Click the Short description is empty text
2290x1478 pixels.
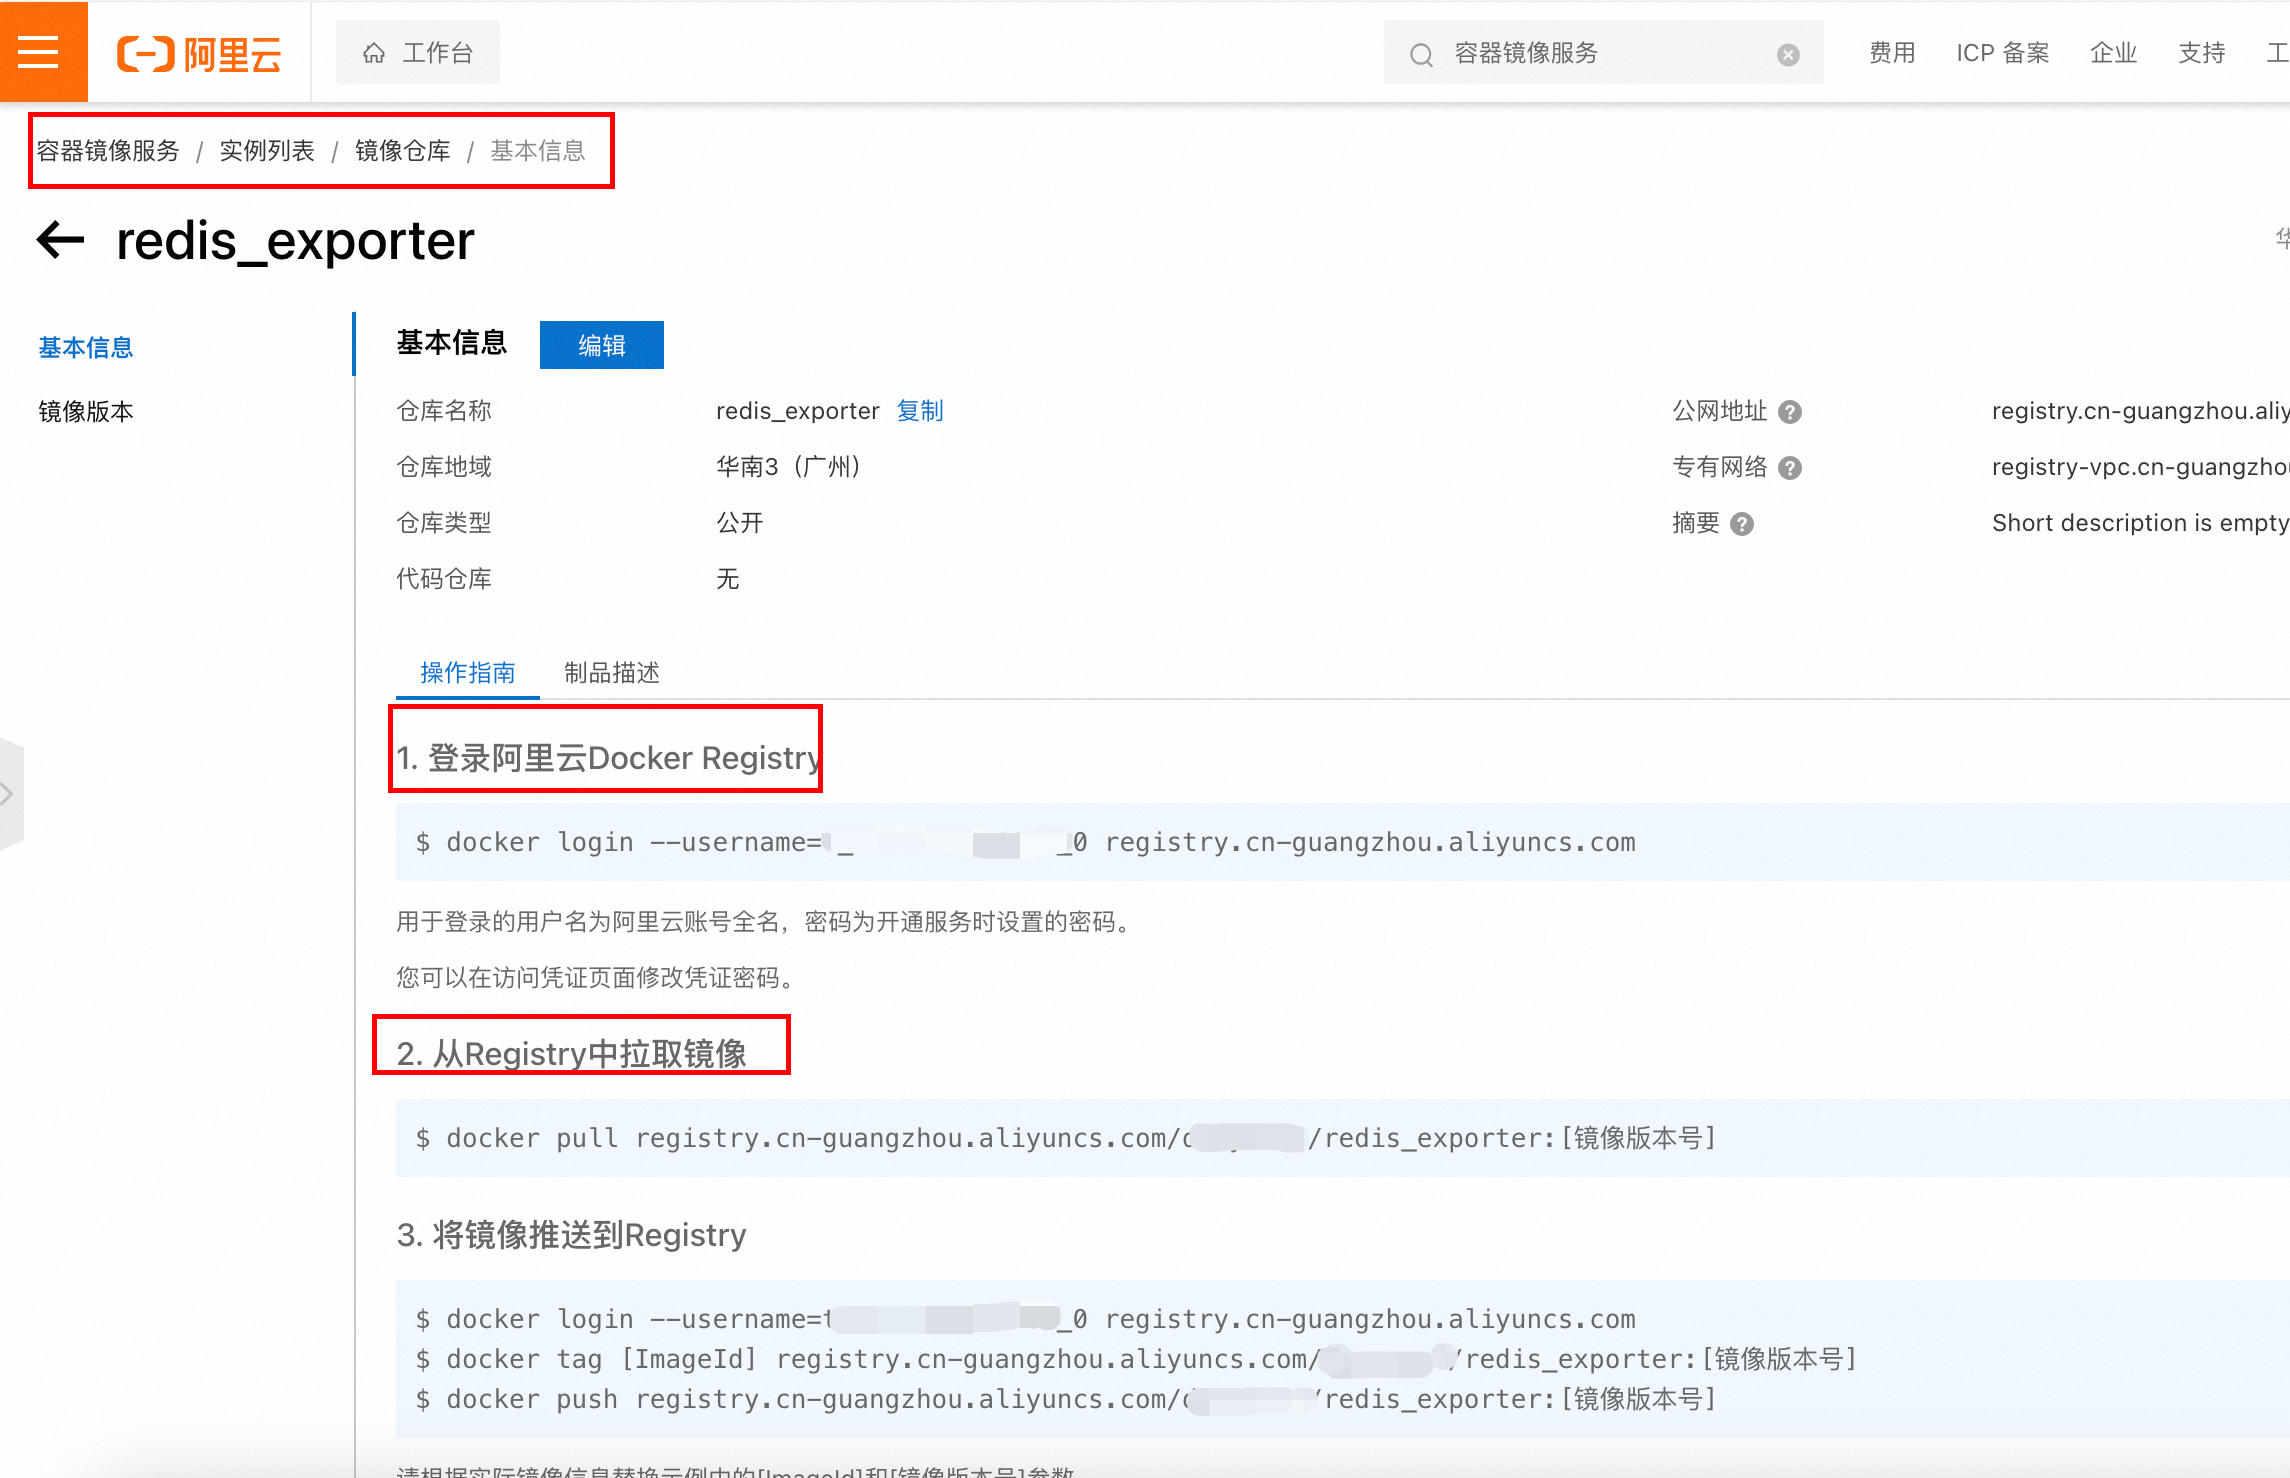[x=2140, y=523]
